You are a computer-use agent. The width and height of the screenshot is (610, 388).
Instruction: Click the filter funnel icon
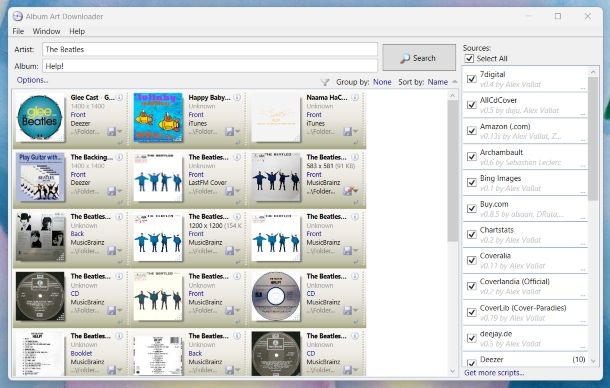pos(325,82)
